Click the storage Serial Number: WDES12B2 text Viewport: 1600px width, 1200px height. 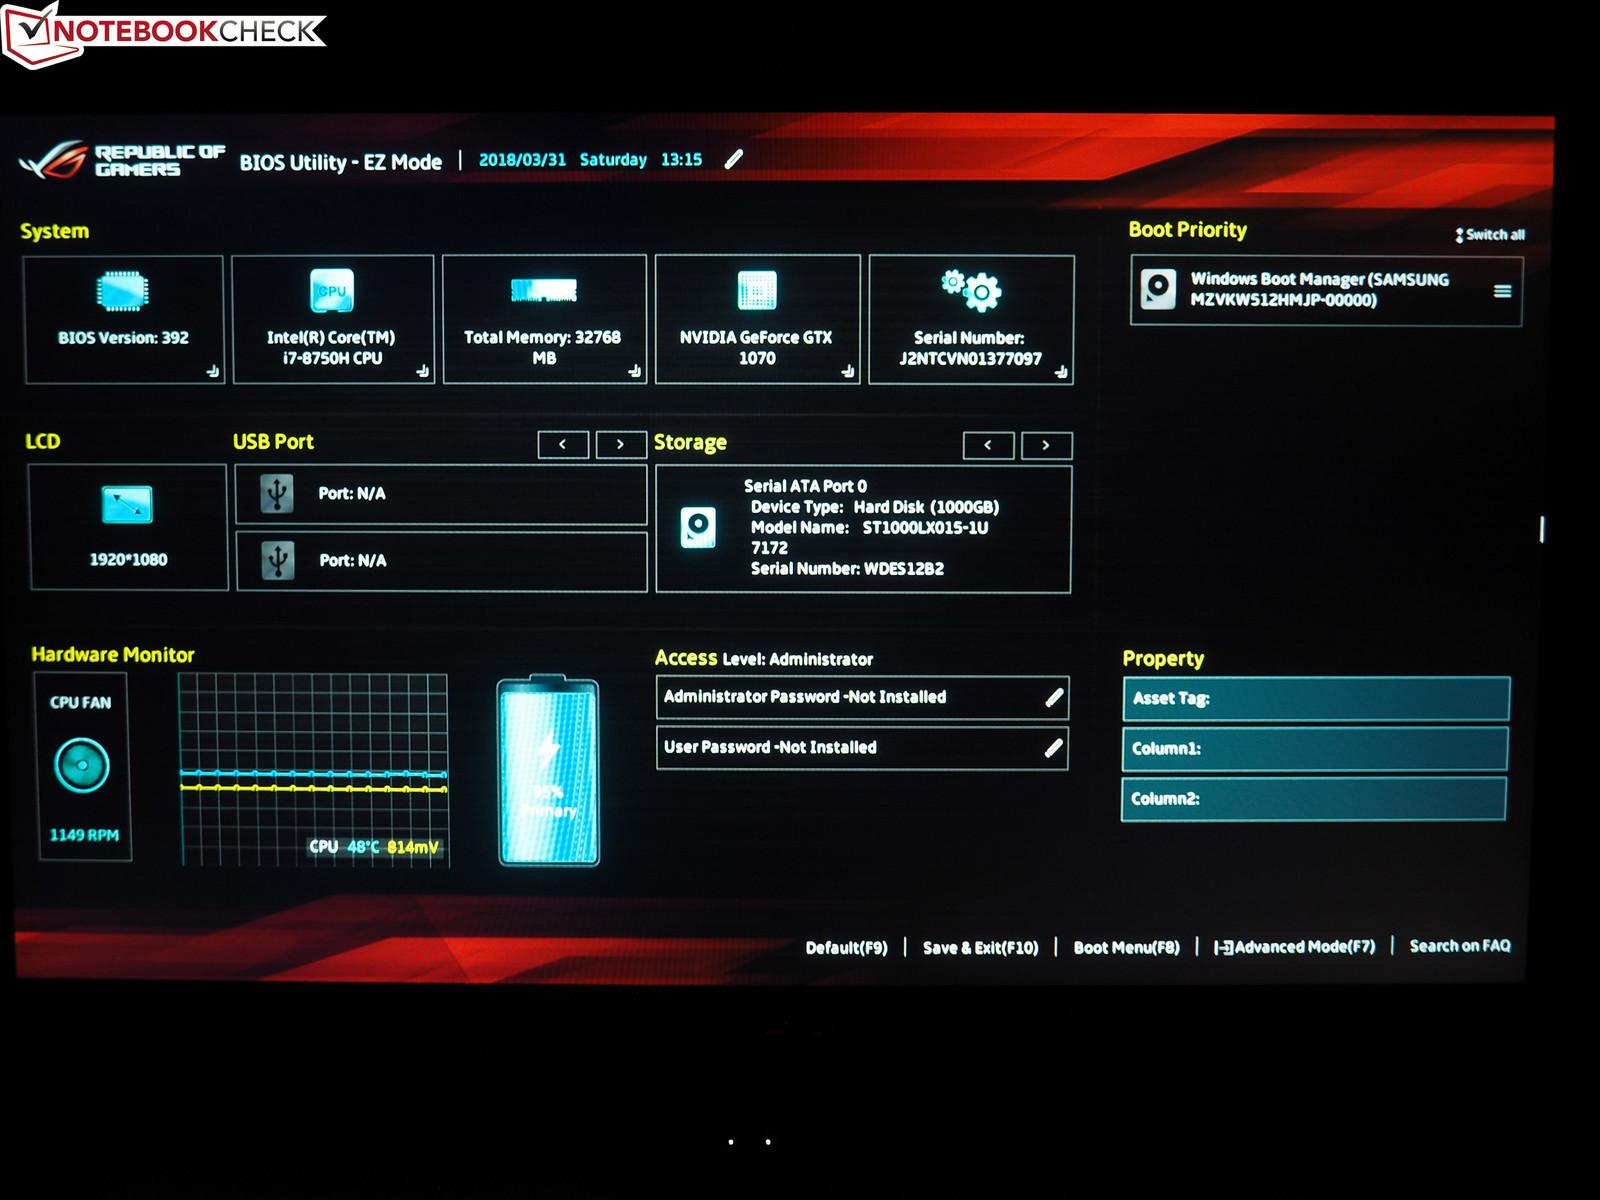point(847,569)
